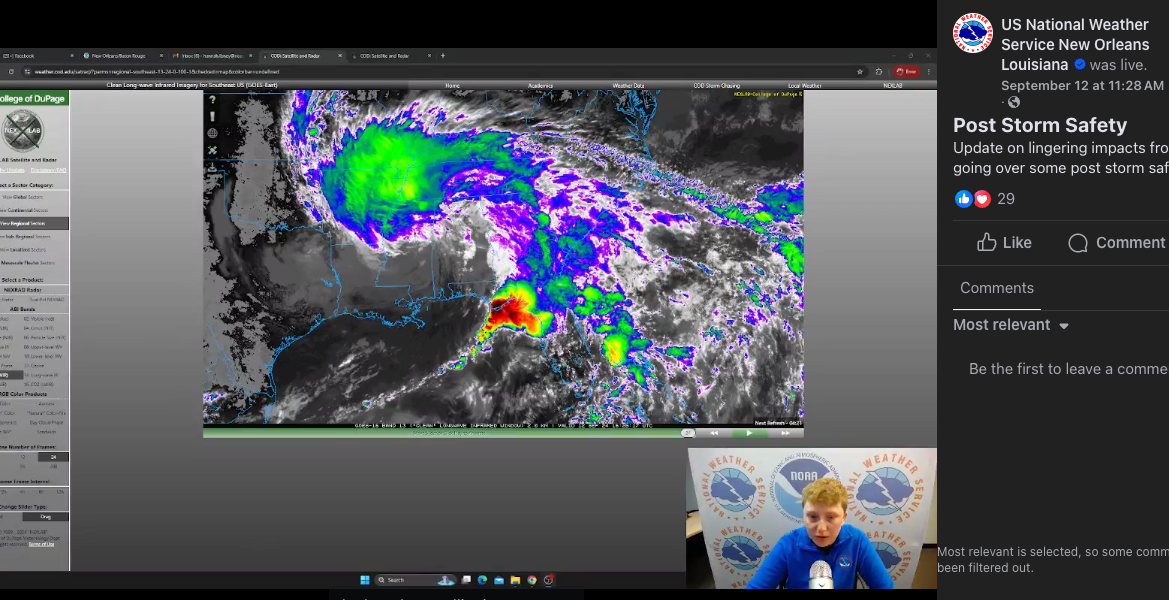The width and height of the screenshot is (1169, 600).
Task: Click the heart reaction icon under the post
Action: tap(981, 198)
